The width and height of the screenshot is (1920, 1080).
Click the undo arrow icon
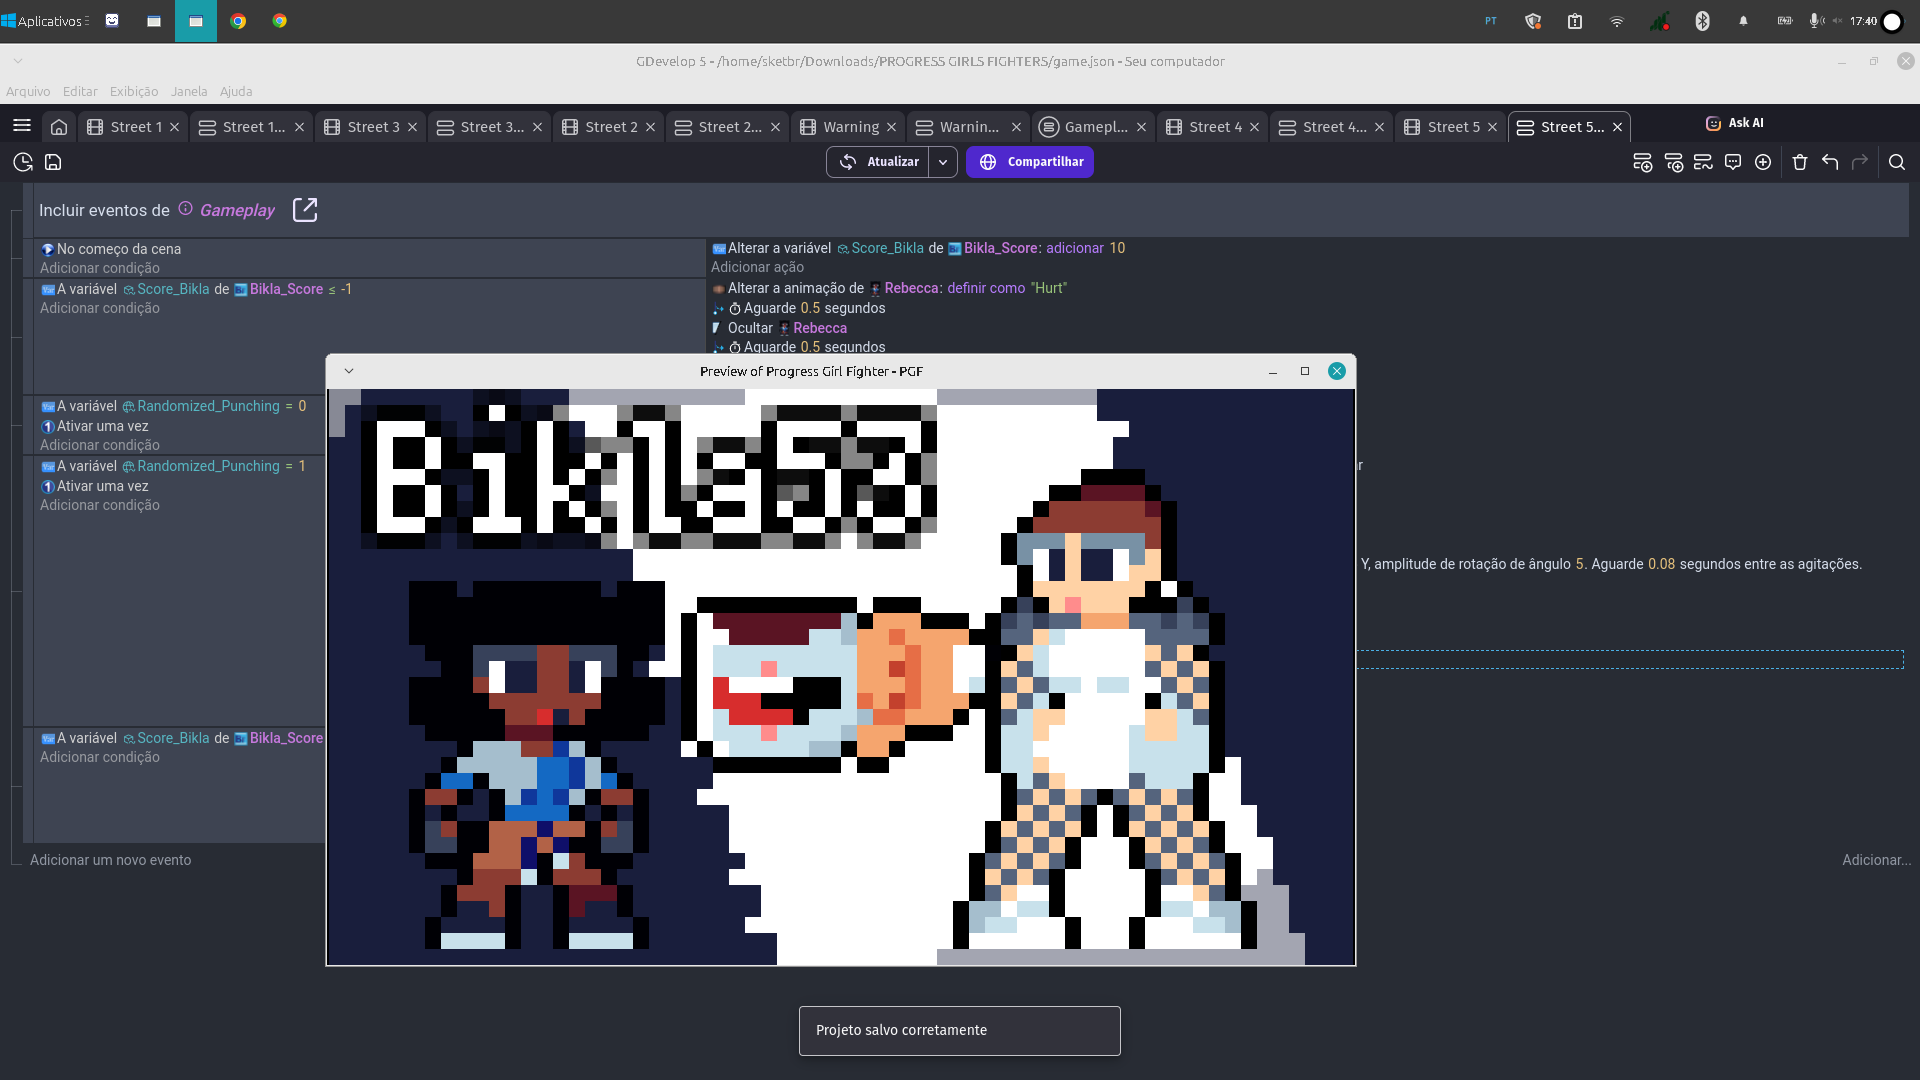pos(1830,162)
